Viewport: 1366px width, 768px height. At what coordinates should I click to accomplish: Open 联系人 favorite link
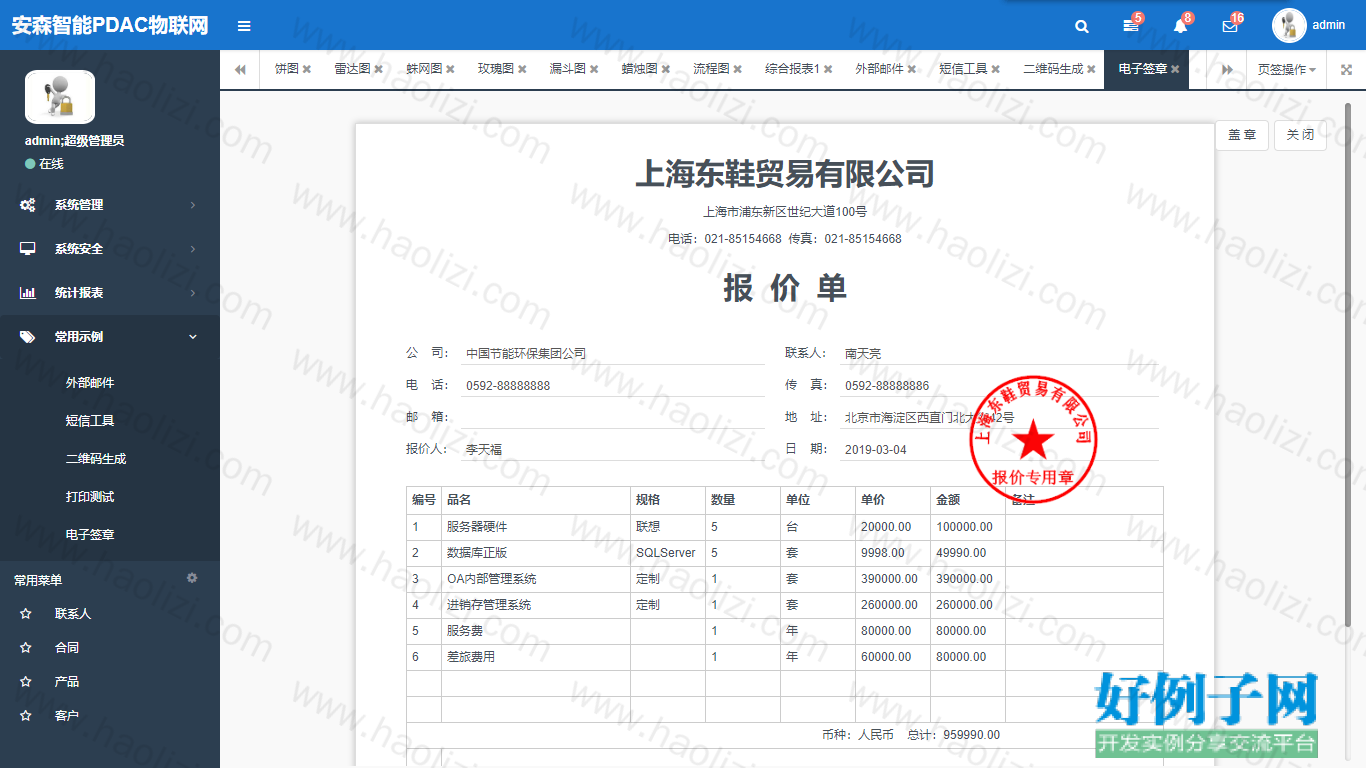click(73, 614)
